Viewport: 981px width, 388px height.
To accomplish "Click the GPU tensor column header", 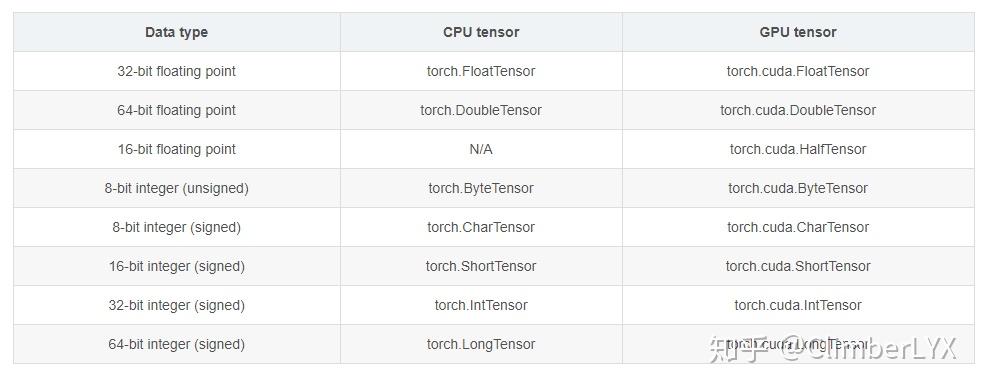I will (x=798, y=32).
